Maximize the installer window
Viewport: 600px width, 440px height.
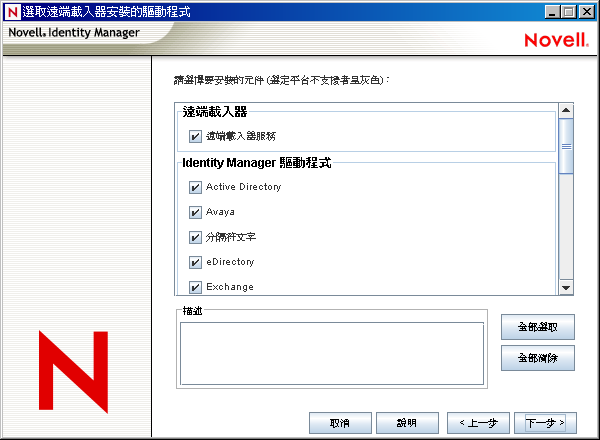click(569, 12)
